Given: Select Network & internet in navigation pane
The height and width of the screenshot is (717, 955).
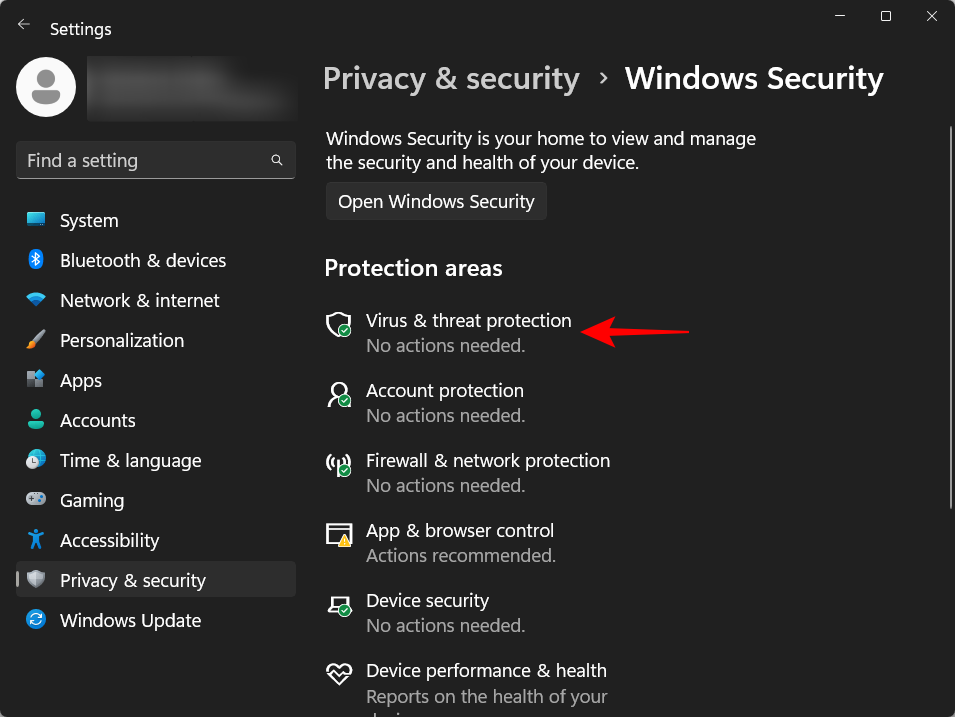Looking at the screenshot, I should pos(36,300).
